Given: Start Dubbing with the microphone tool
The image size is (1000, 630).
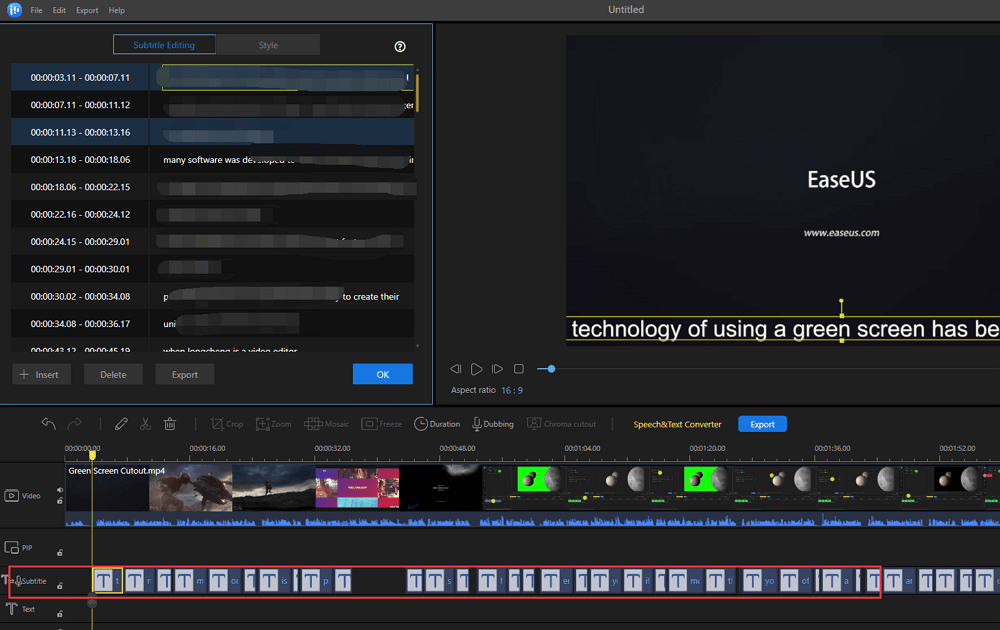Looking at the screenshot, I should pyautogui.click(x=492, y=424).
